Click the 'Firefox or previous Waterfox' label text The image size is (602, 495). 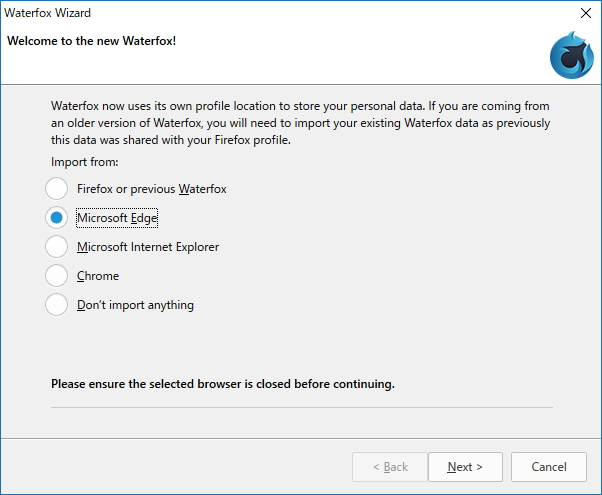click(x=151, y=188)
